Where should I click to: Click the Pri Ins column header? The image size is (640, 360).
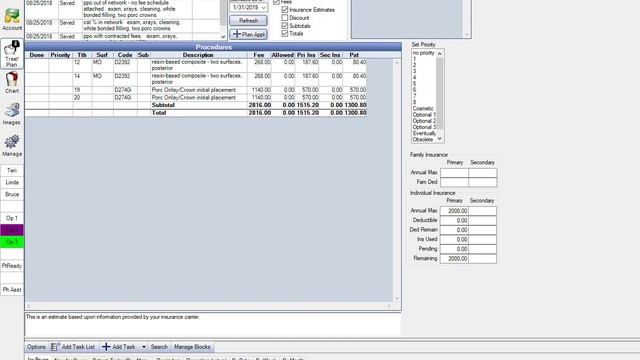coord(307,55)
